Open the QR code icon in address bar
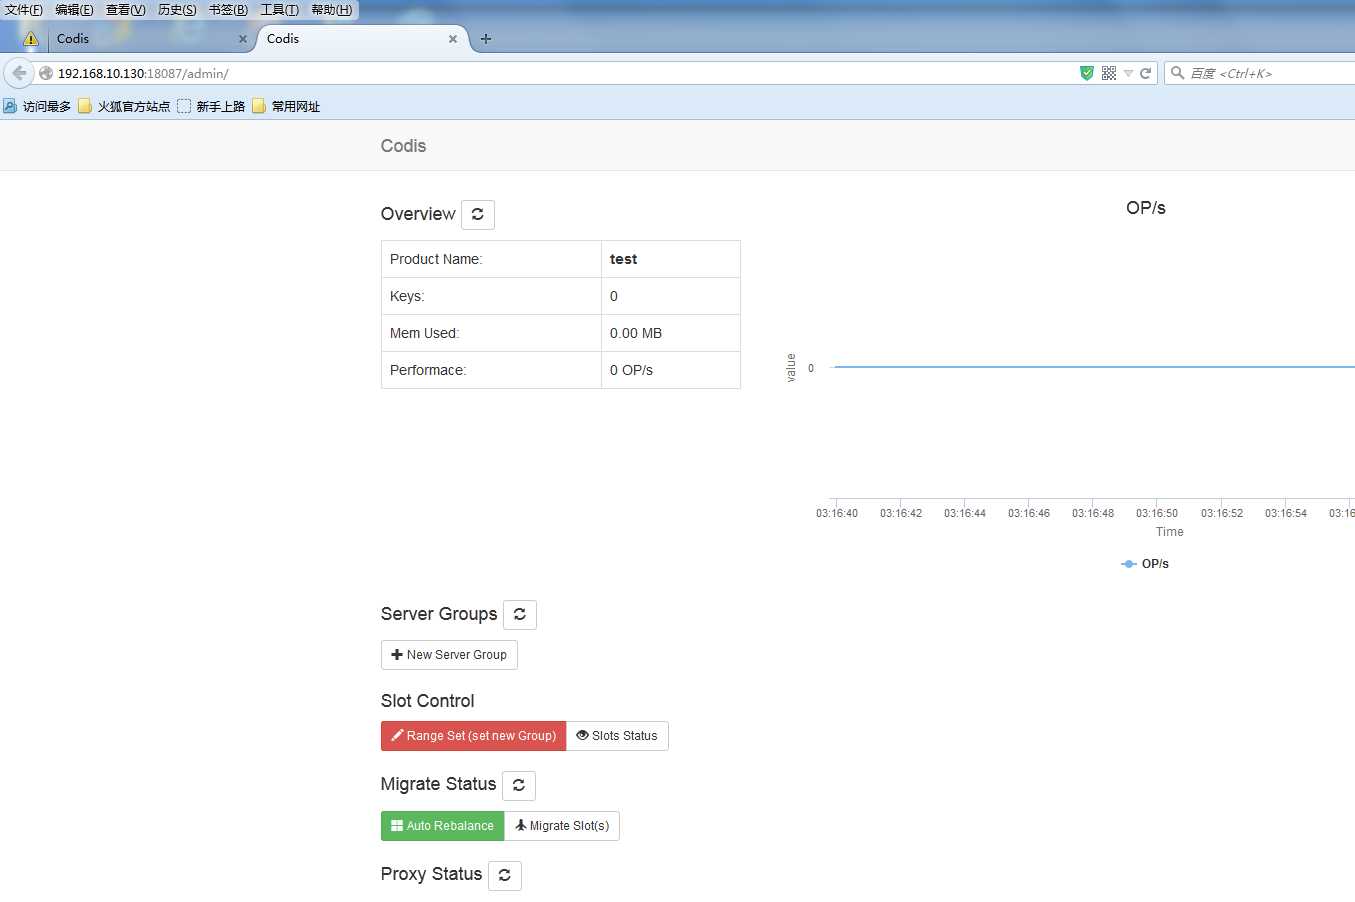The width and height of the screenshot is (1355, 902). point(1109,73)
